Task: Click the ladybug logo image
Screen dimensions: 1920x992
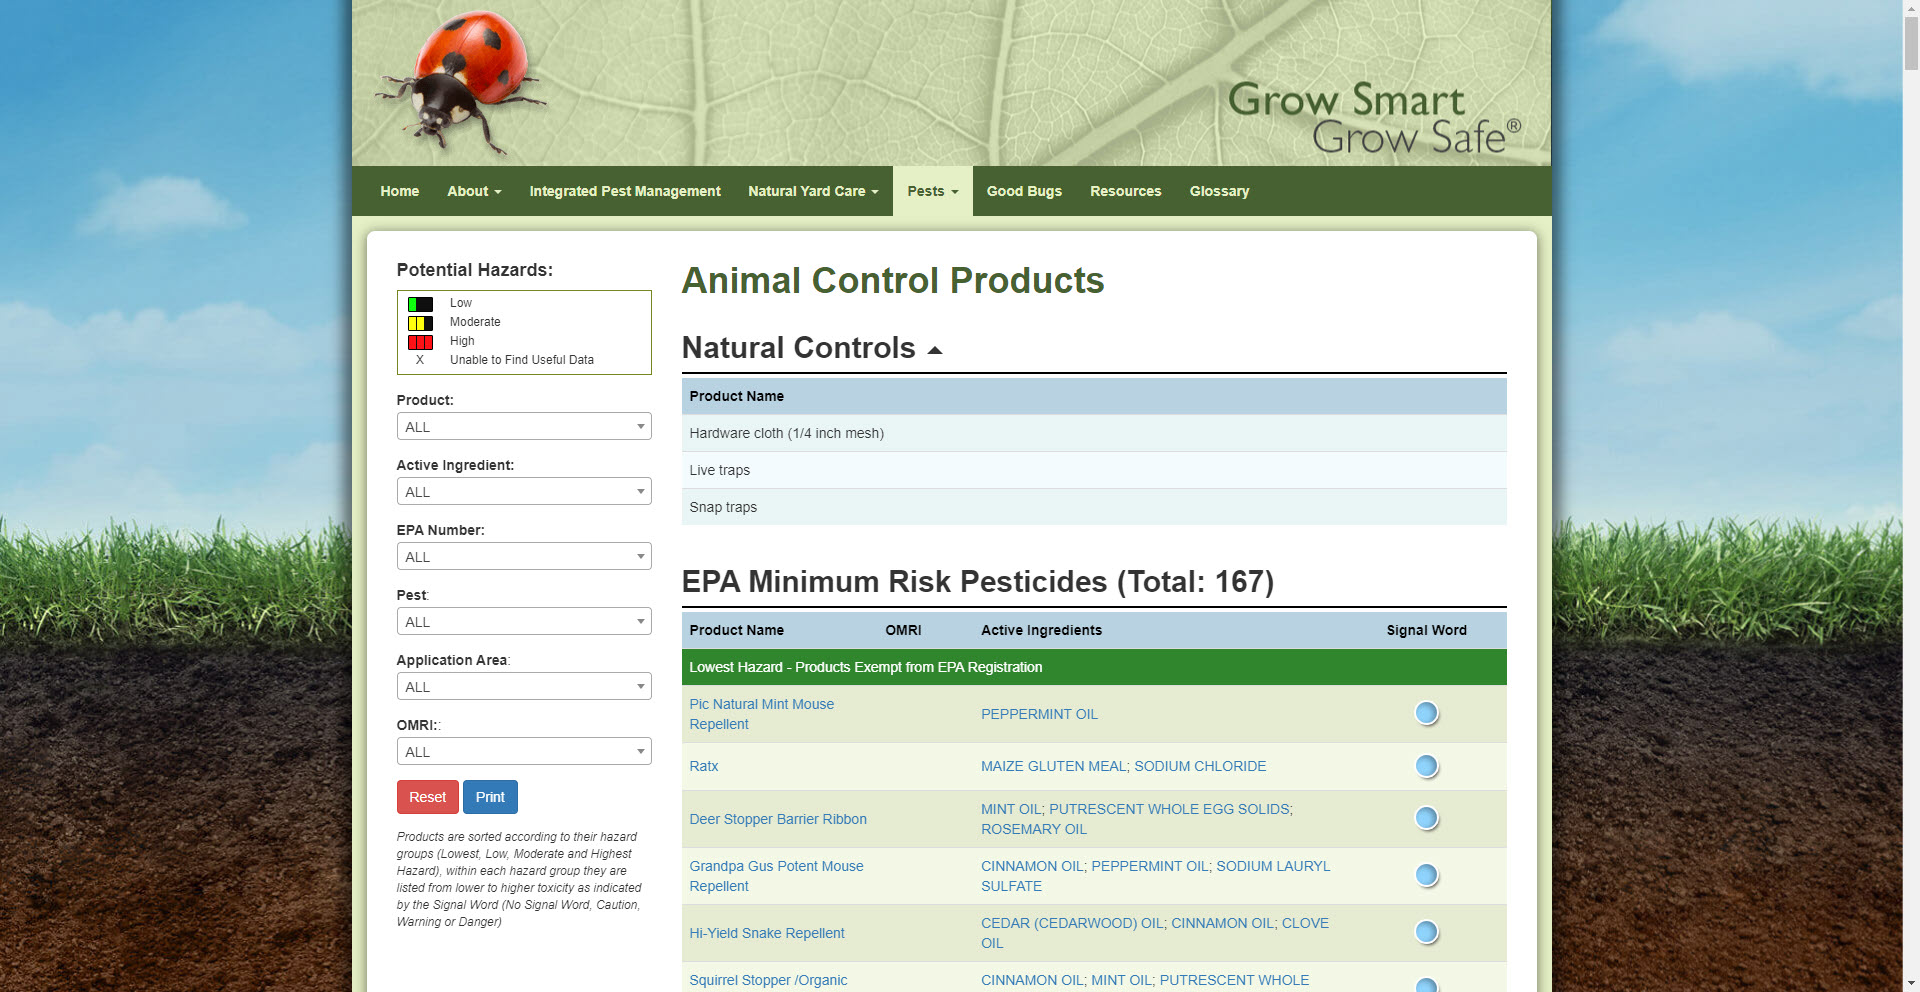Action: pyautogui.click(x=460, y=84)
